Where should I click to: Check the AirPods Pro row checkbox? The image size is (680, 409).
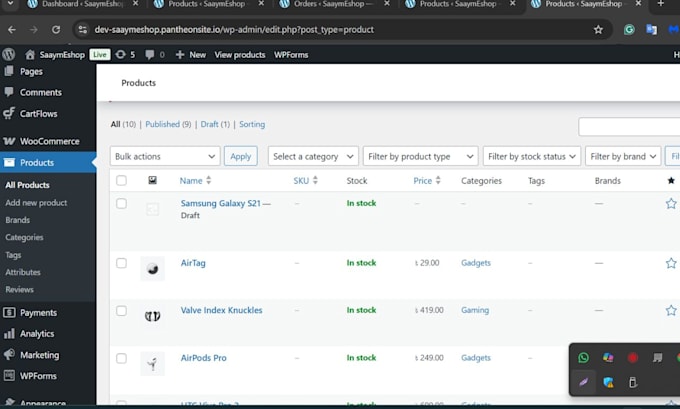(121, 358)
